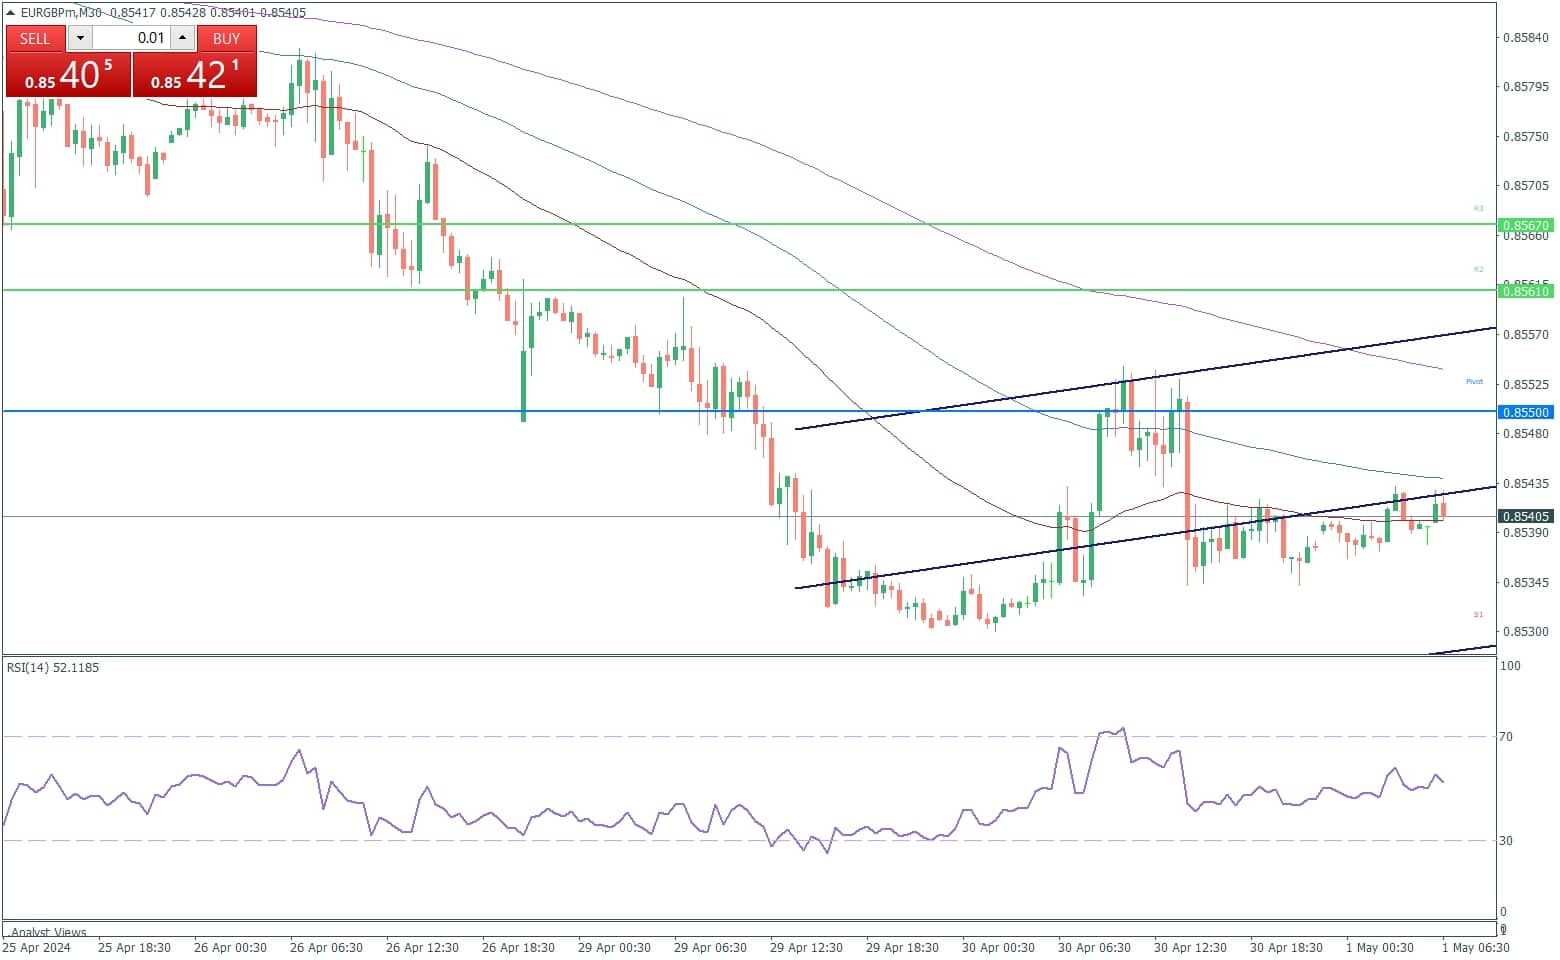Viewport: 1560px width, 960px height.
Task: Click the Analyst Views indicator label
Action: tap(49, 932)
